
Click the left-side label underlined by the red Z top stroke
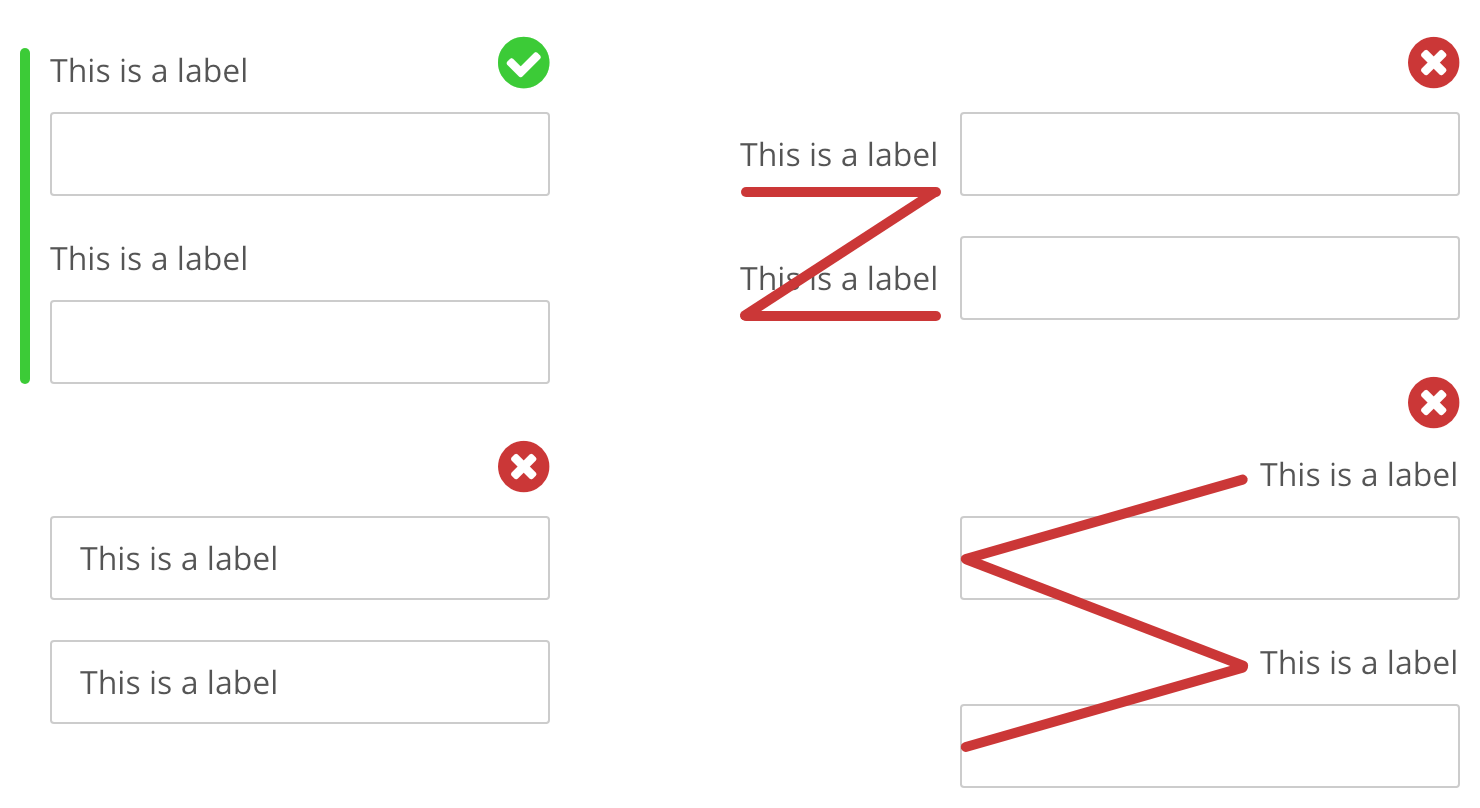point(839,155)
